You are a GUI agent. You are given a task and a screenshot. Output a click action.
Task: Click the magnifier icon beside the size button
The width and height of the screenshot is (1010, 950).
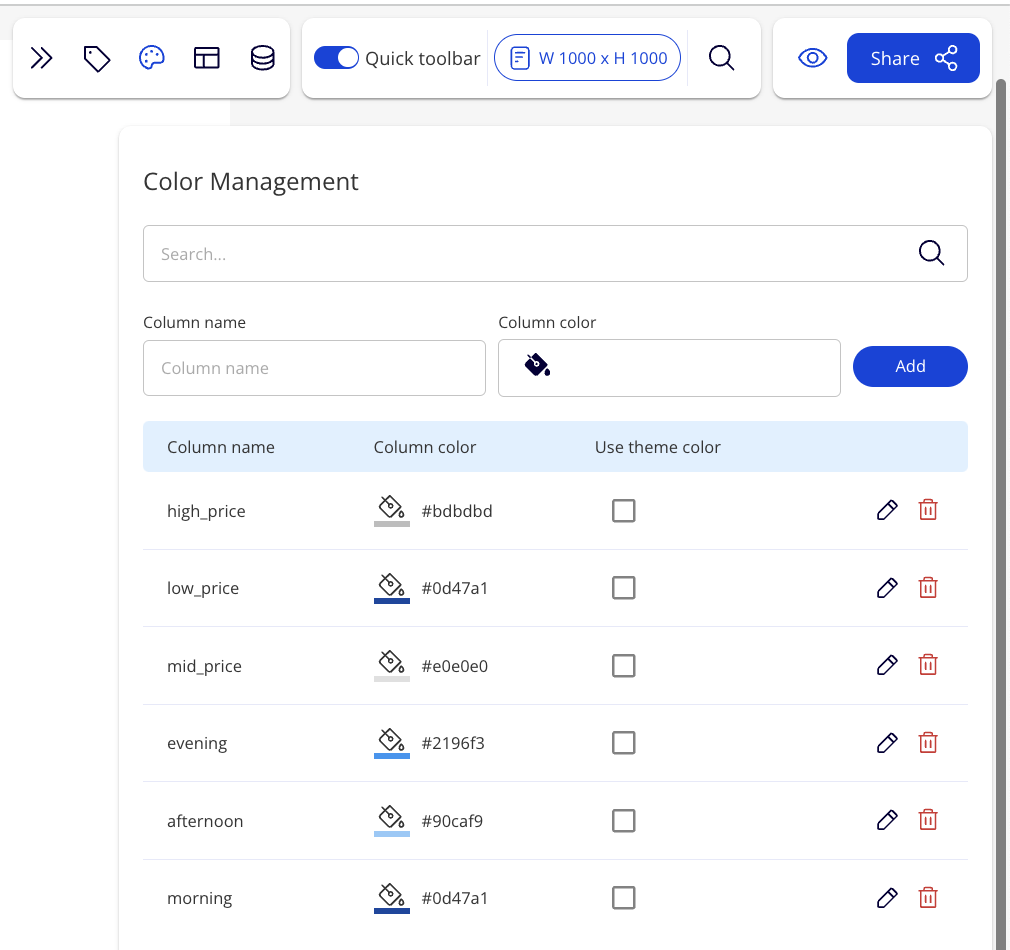point(721,58)
